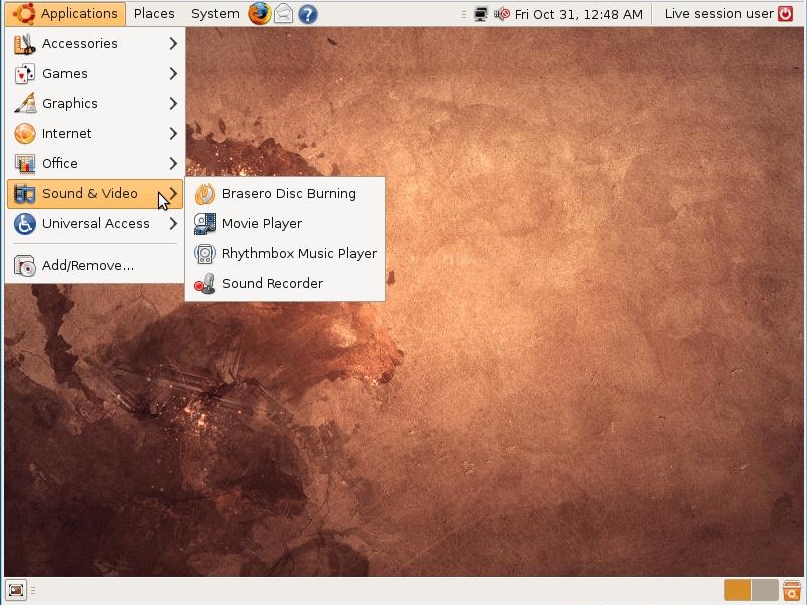Screen dimensions: 807x605
Task: Switch to the first orange workspace
Action: point(737,590)
